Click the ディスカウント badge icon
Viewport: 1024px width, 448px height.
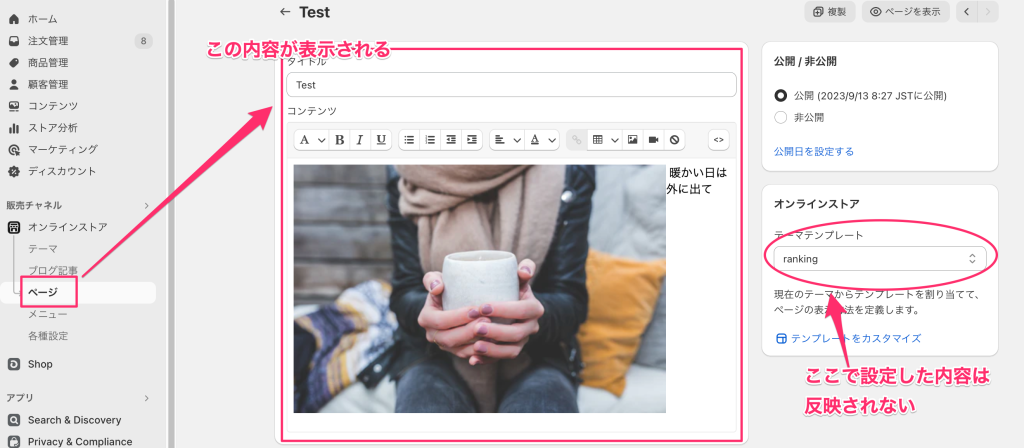(x=14, y=171)
